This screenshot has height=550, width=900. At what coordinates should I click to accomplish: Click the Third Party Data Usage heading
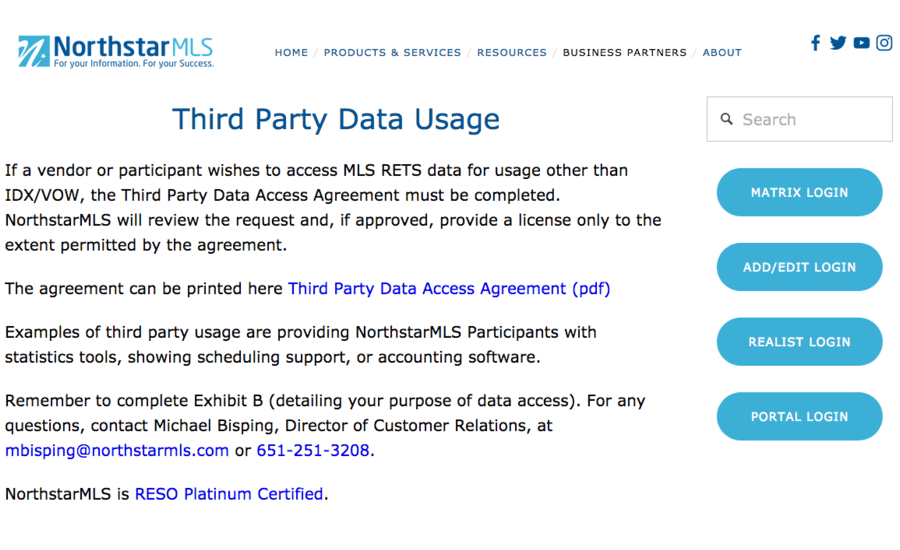(x=336, y=119)
